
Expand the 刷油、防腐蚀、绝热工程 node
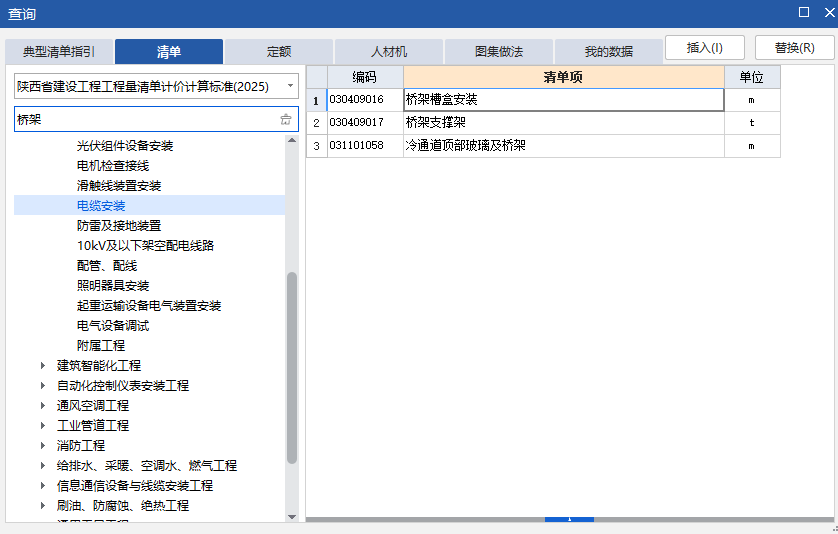[x=43, y=506]
